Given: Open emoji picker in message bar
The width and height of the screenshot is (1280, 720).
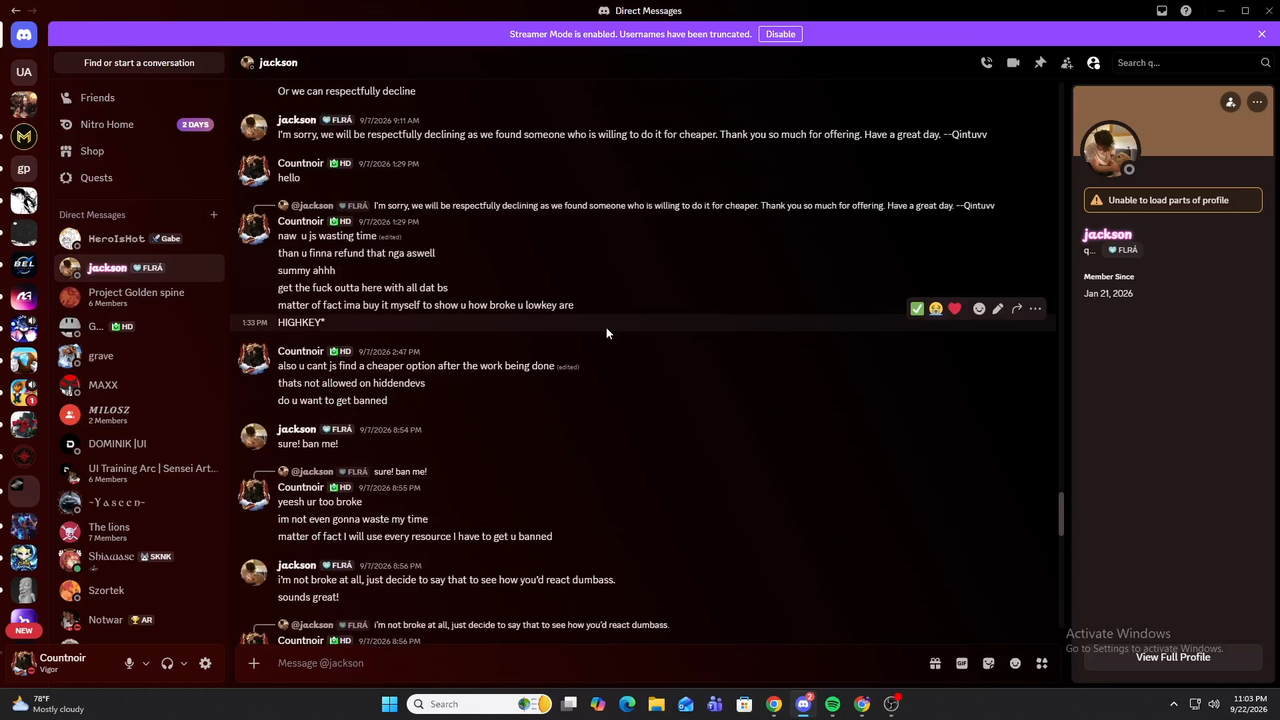Looking at the screenshot, I should pyautogui.click(x=1015, y=663).
